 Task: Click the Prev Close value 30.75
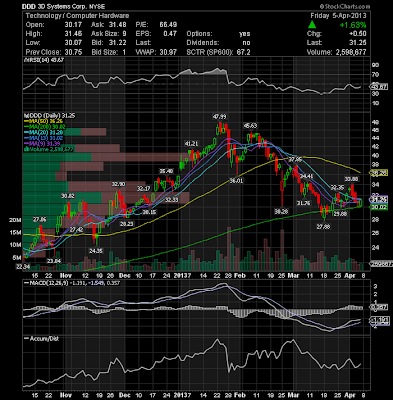tap(72, 52)
